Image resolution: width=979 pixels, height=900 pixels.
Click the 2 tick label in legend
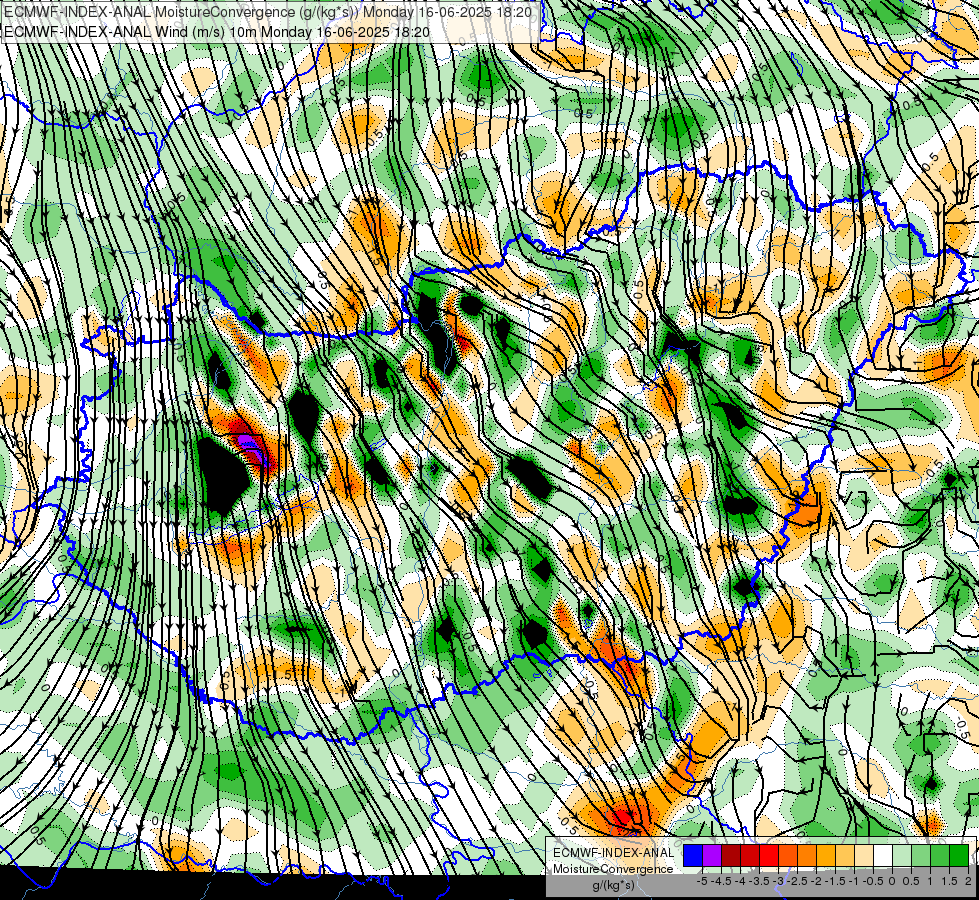click(x=968, y=881)
